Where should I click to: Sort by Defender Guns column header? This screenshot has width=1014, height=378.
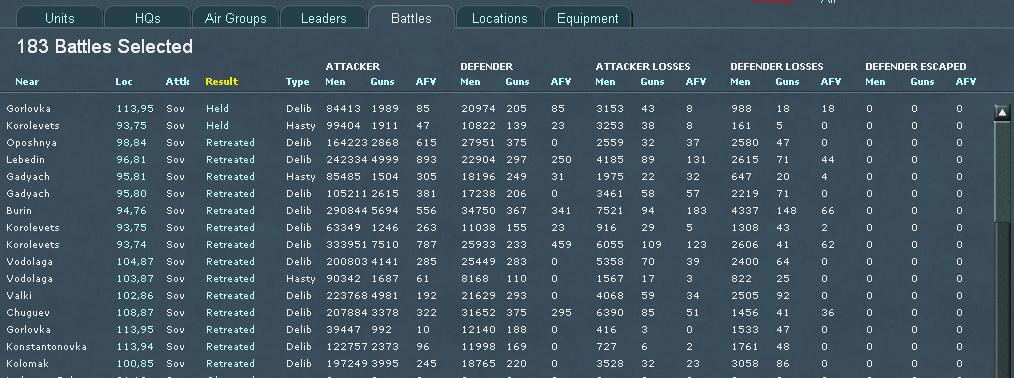tap(517, 81)
